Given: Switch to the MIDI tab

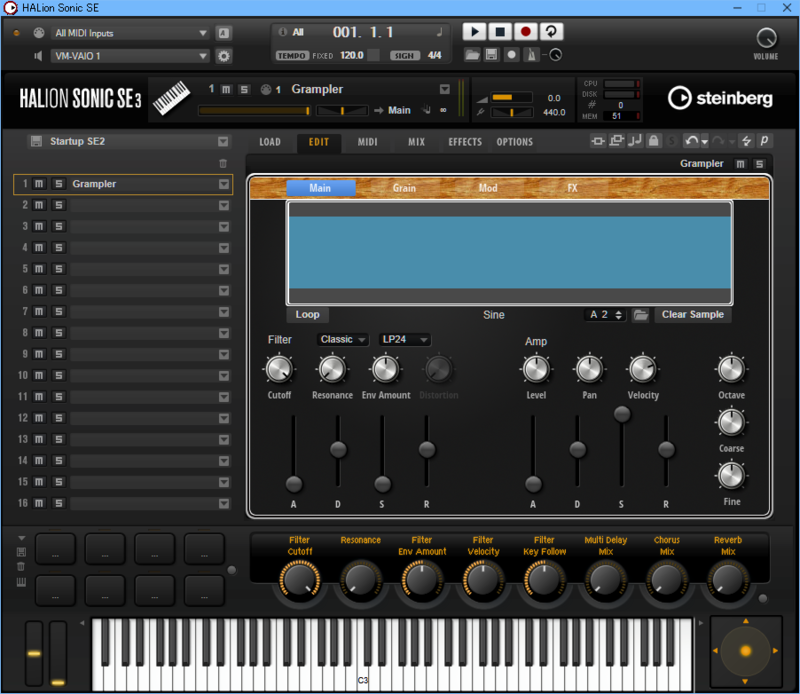Looking at the screenshot, I should [x=367, y=142].
